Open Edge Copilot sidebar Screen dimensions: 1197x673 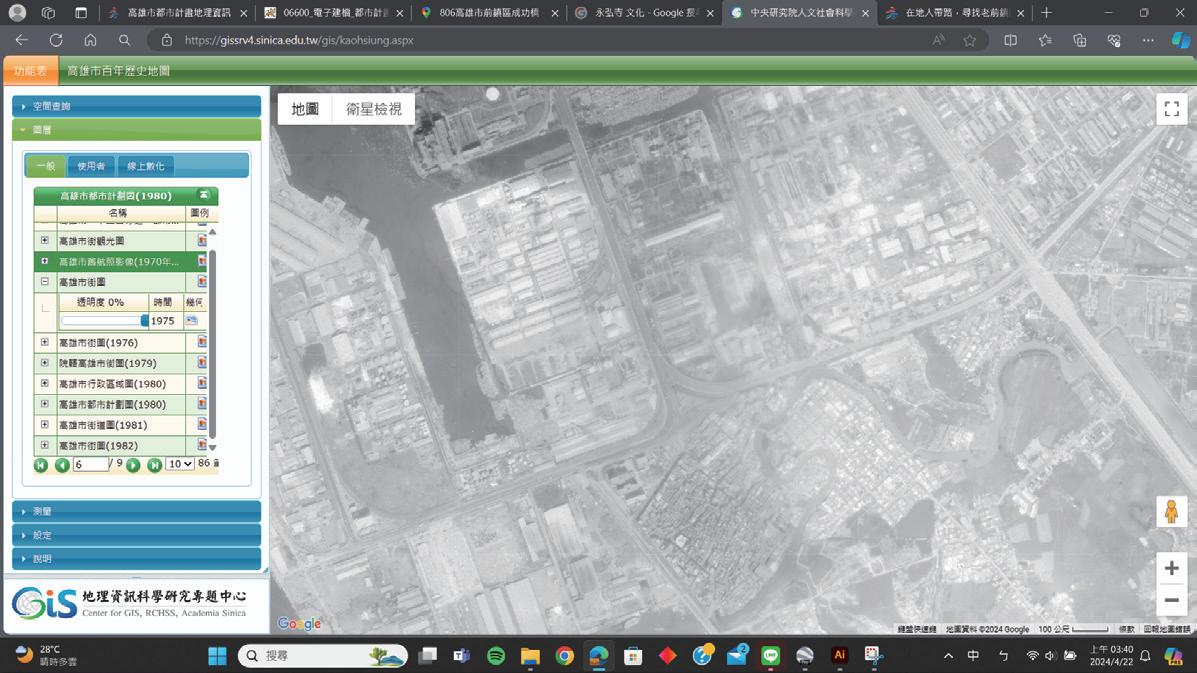coord(1180,40)
